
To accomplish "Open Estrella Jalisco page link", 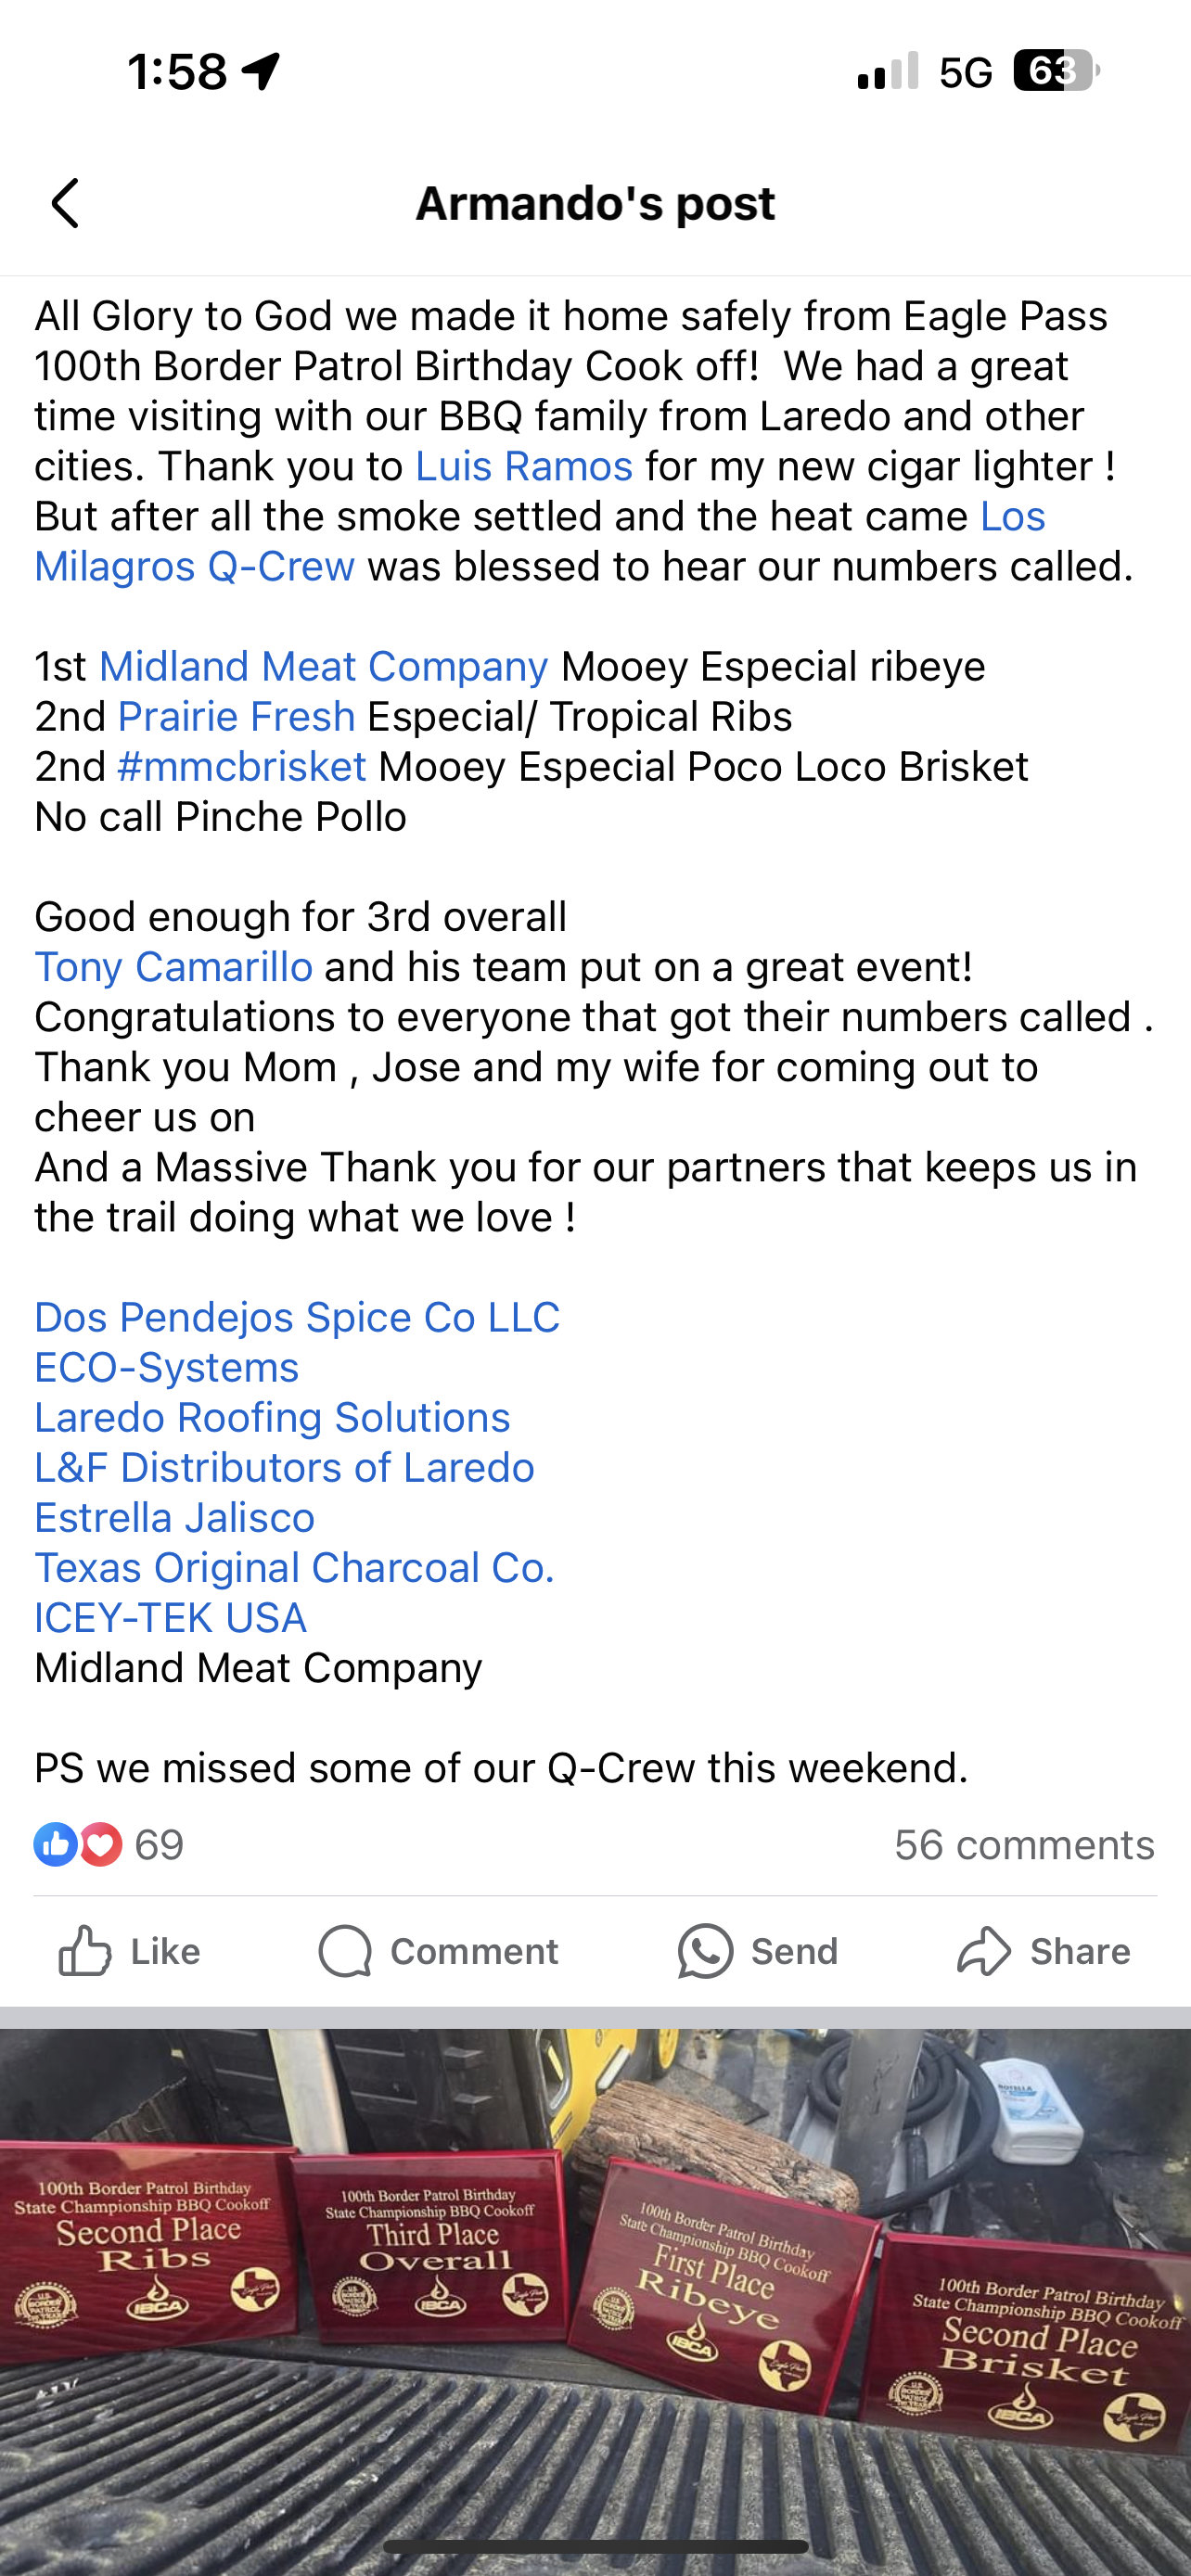I will tap(174, 1517).
